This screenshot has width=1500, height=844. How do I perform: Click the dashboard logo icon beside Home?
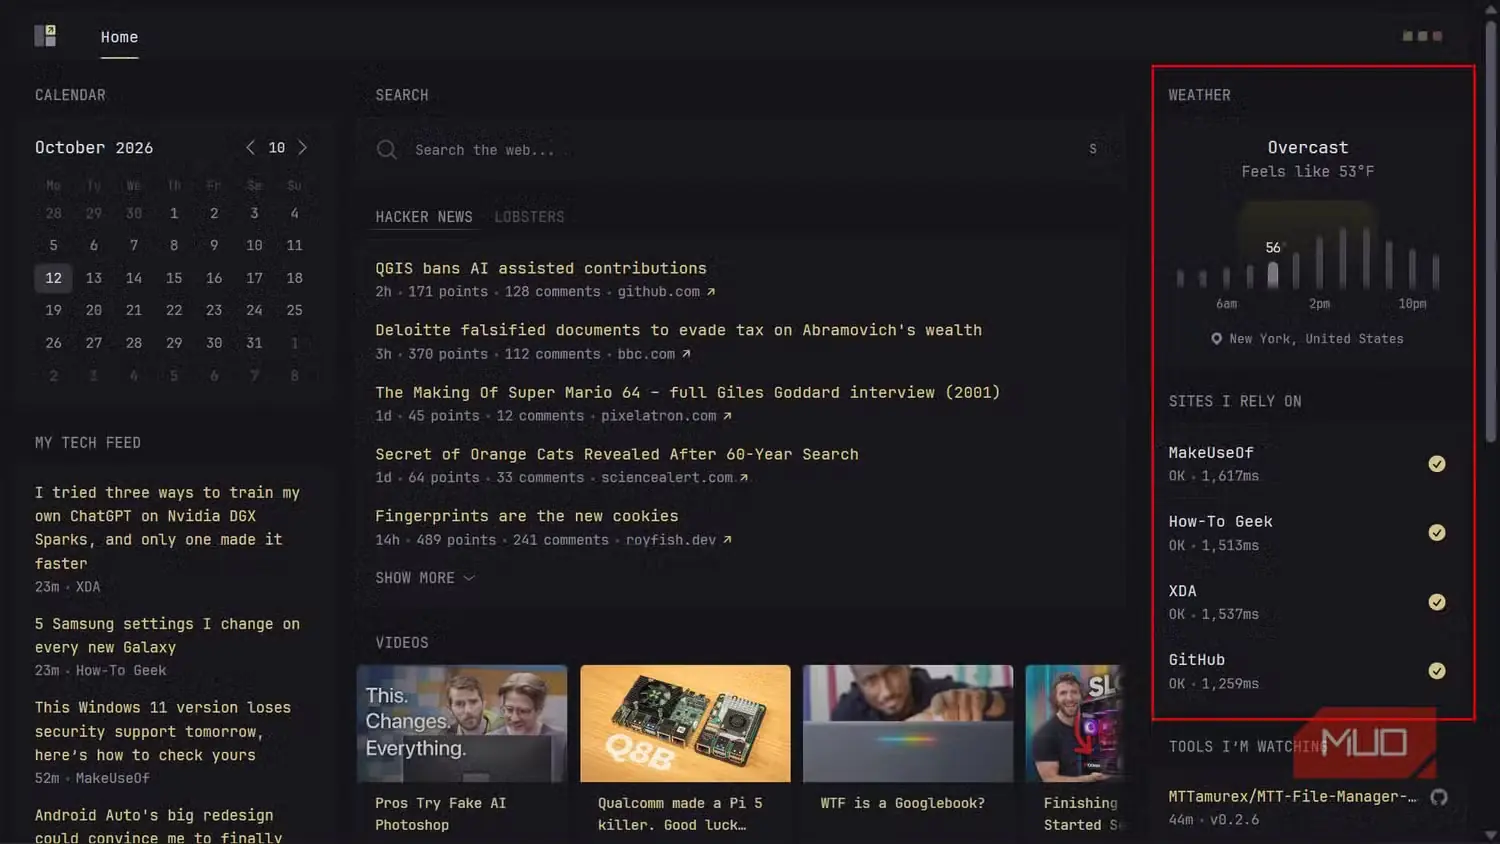[45, 36]
